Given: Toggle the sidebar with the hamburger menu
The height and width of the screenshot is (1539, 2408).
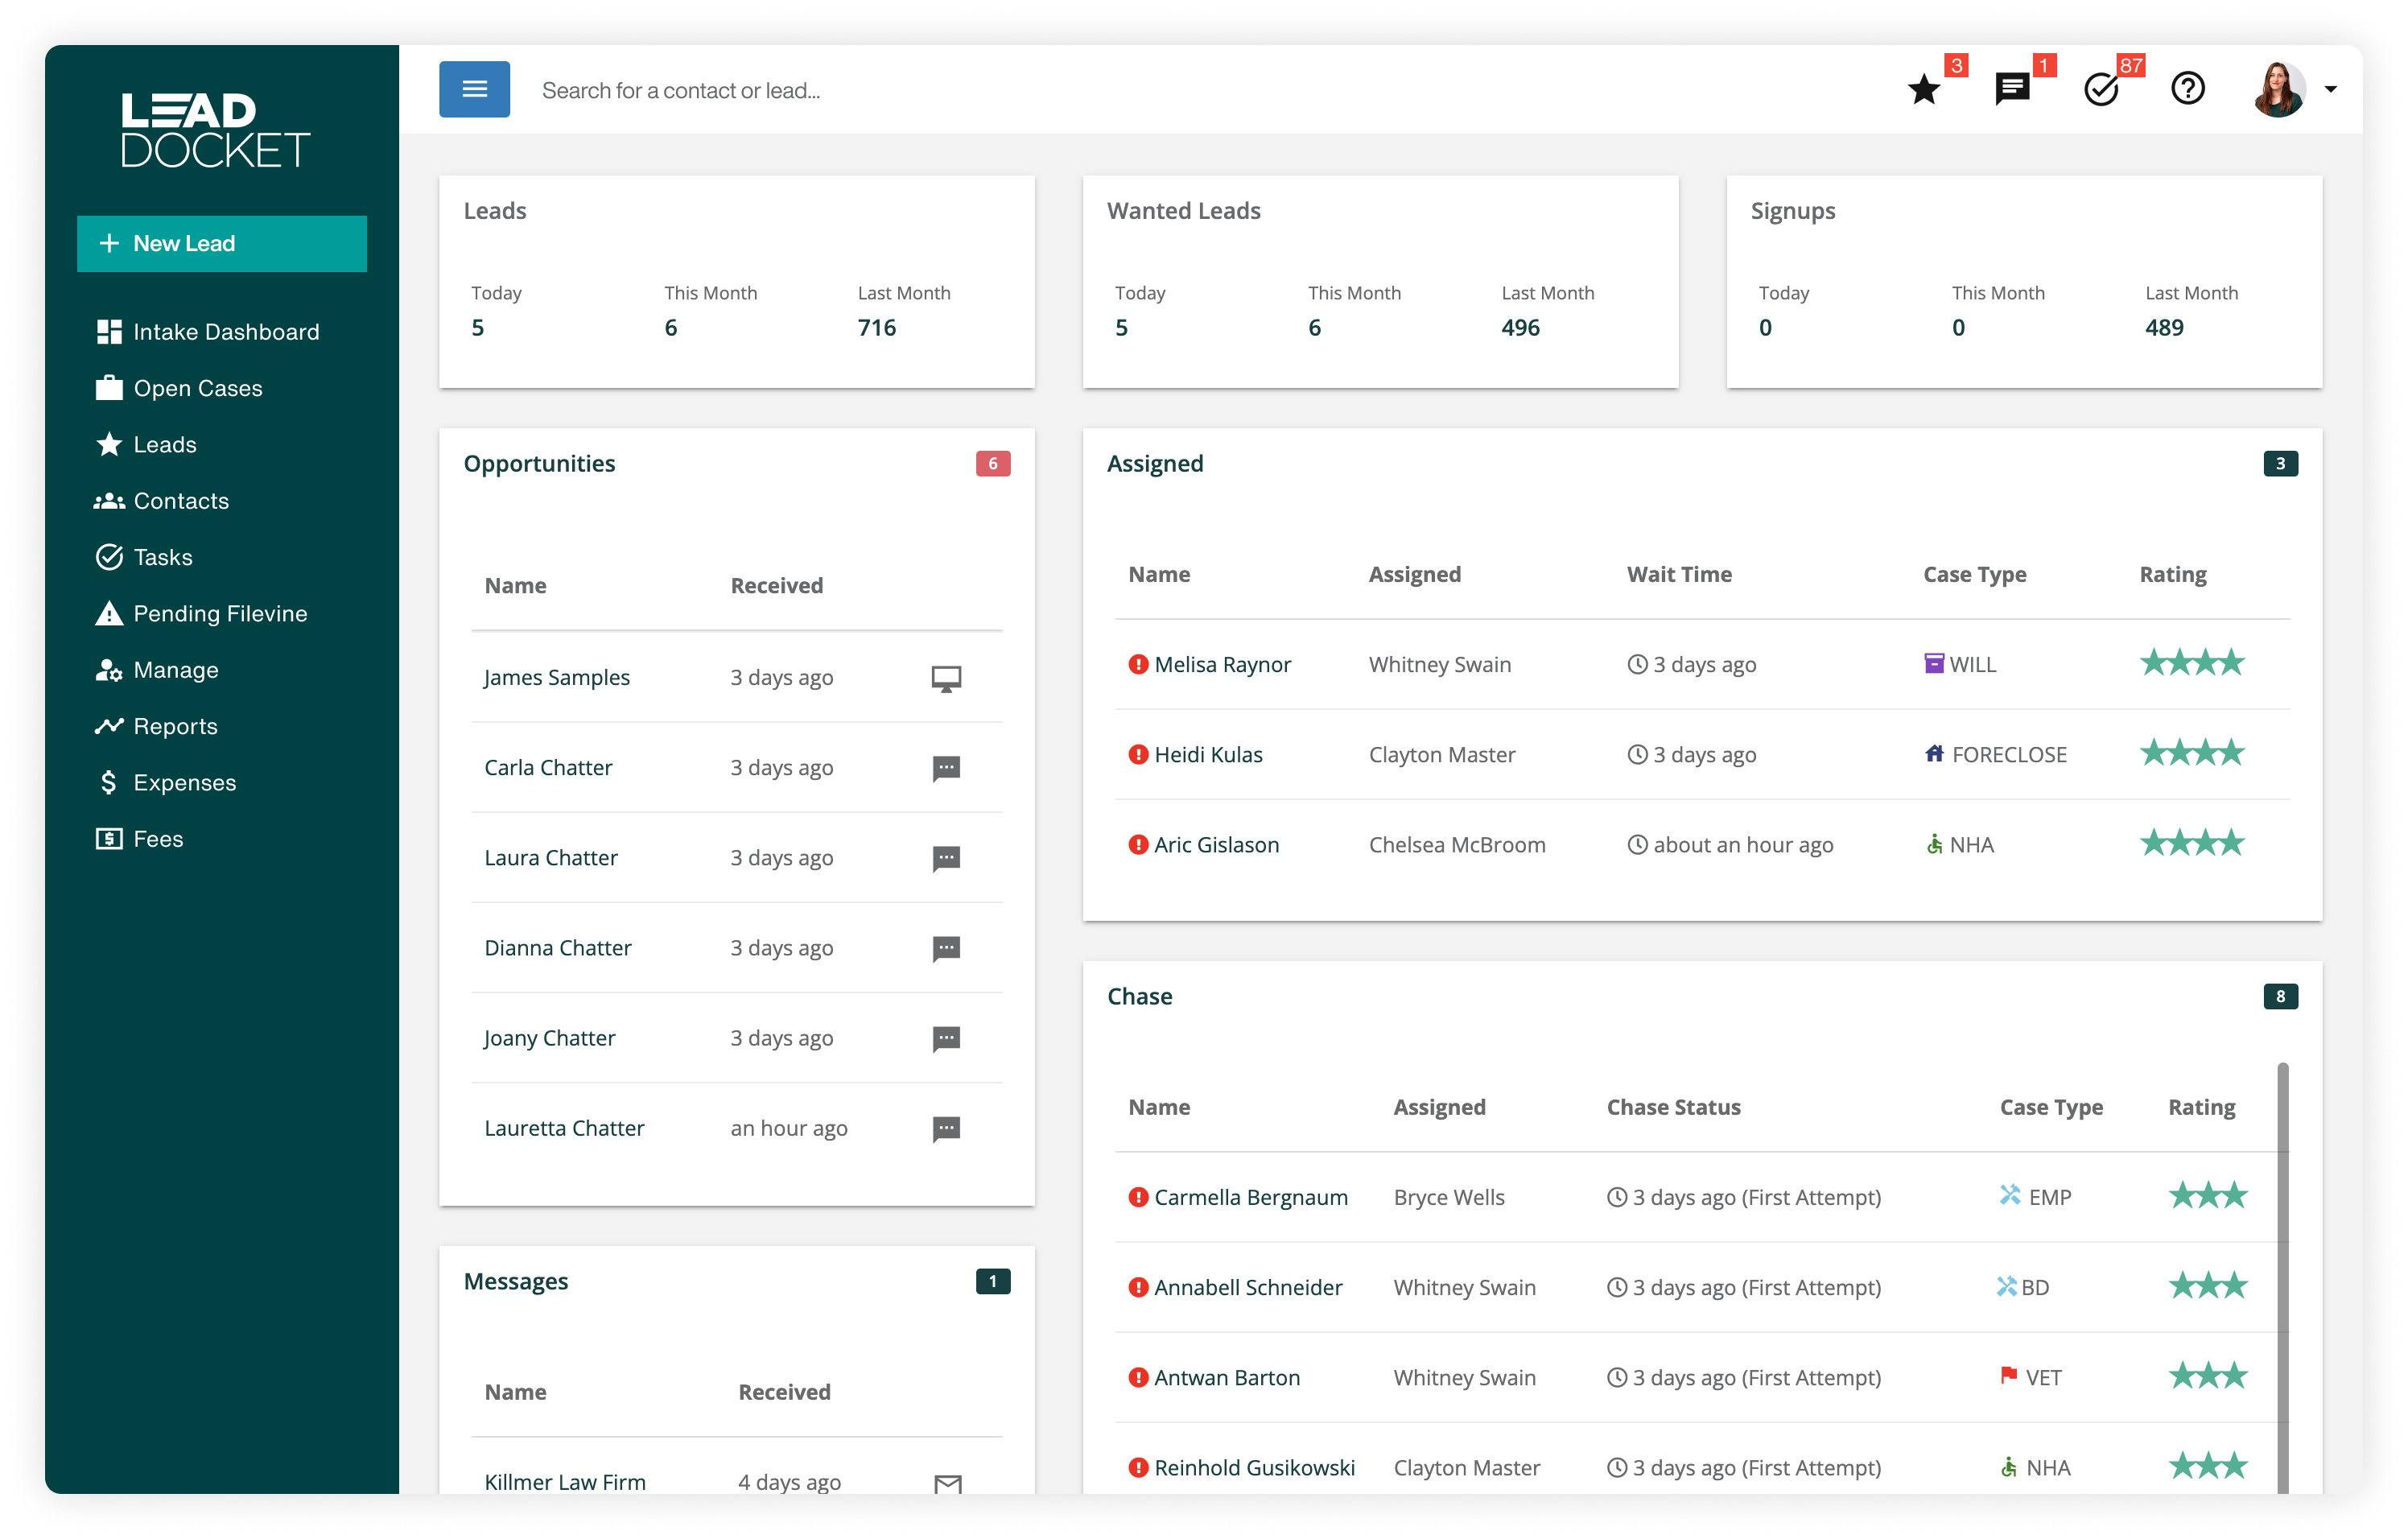Looking at the screenshot, I should tap(474, 88).
